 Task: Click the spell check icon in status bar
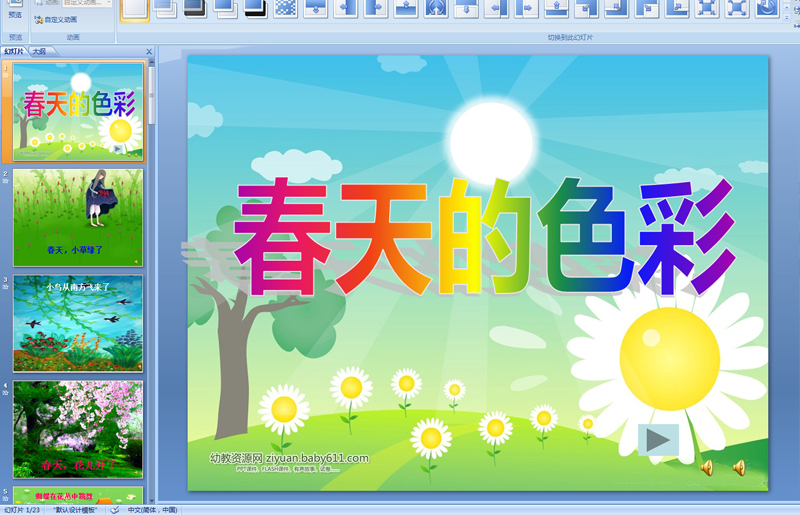coord(115,510)
